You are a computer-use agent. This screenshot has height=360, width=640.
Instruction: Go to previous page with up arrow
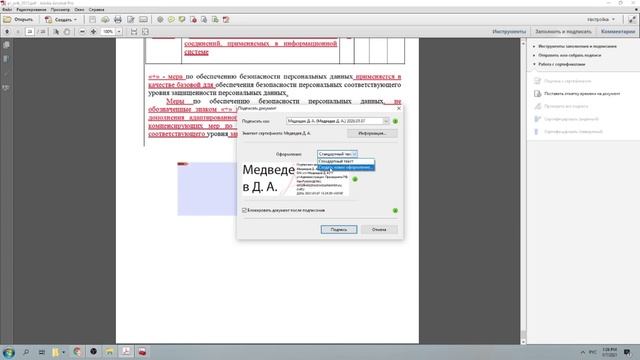[x=7, y=31]
